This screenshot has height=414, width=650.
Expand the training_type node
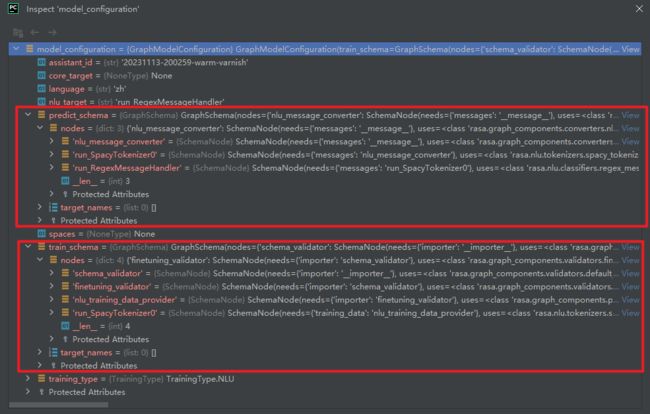[26, 379]
